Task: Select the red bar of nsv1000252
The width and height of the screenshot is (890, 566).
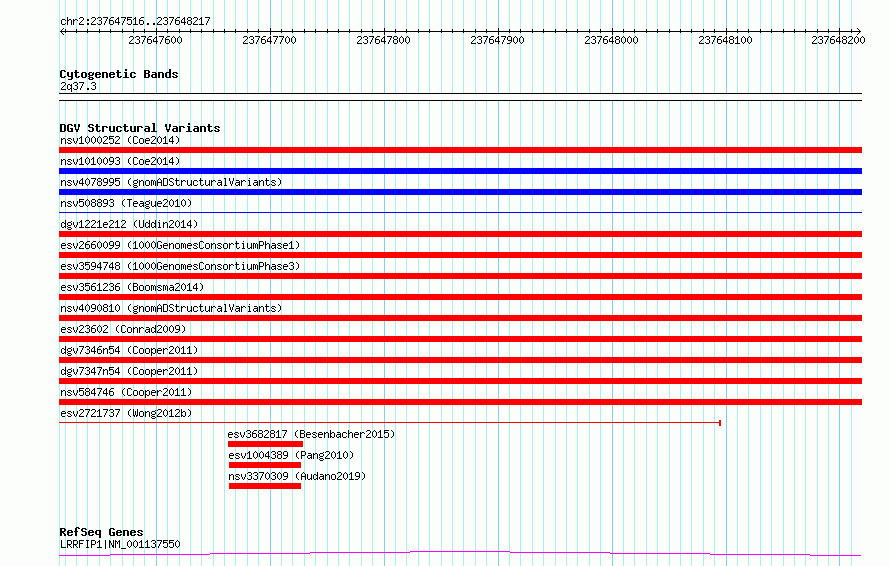Action: coord(460,150)
